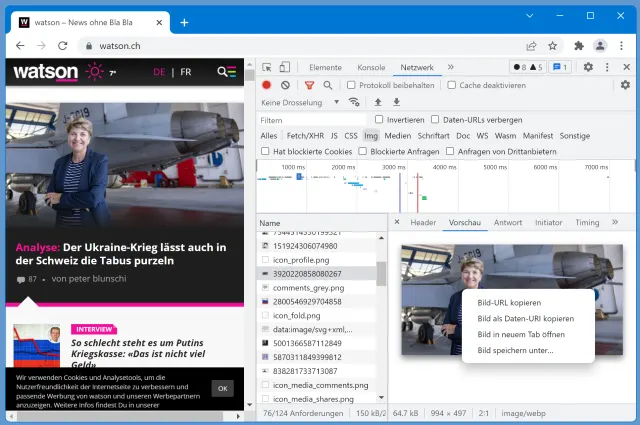Open DevTools settings gear
Image resolution: width=640 pixels, height=425 pixels.
tap(588, 67)
